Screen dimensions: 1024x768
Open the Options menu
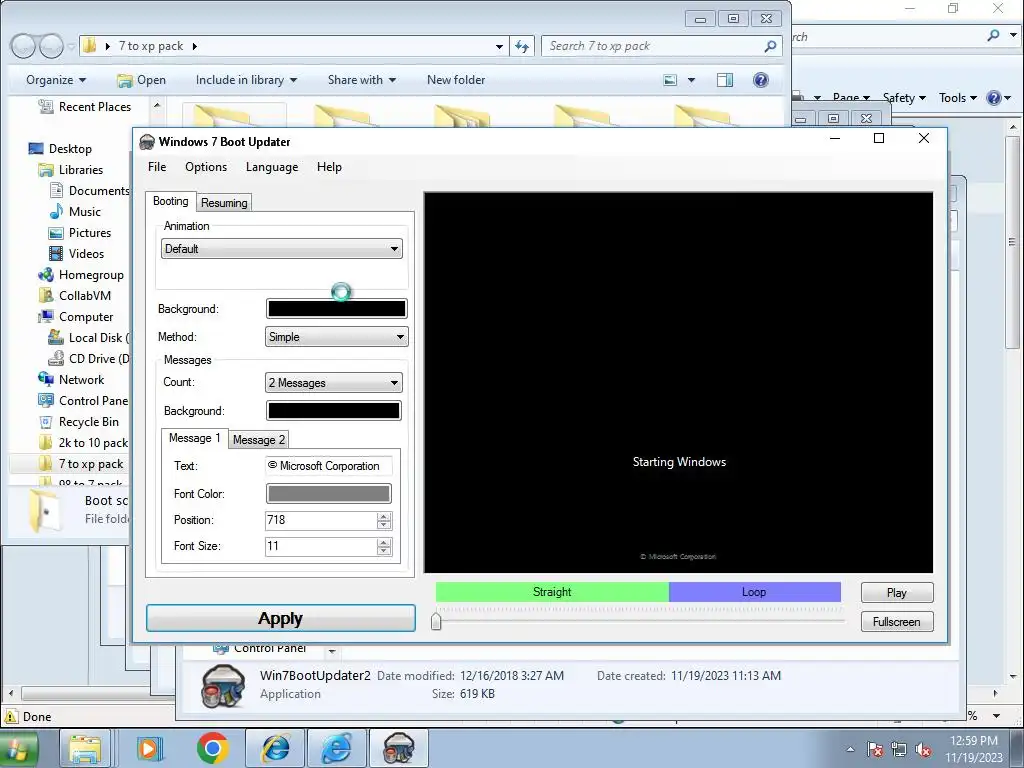206,167
